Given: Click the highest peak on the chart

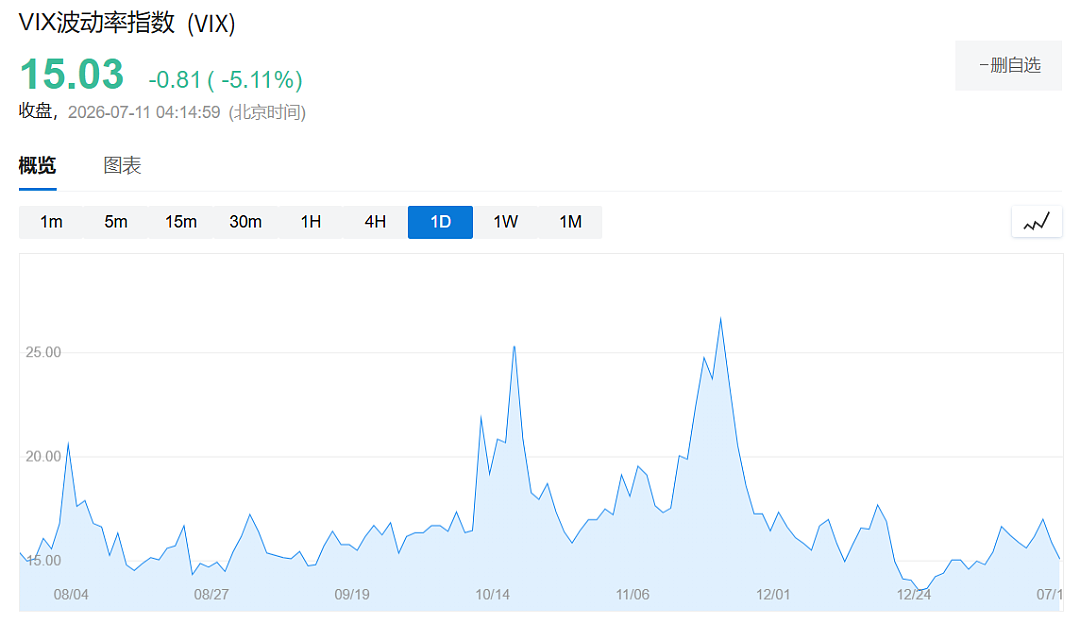Looking at the screenshot, I should point(720,319).
